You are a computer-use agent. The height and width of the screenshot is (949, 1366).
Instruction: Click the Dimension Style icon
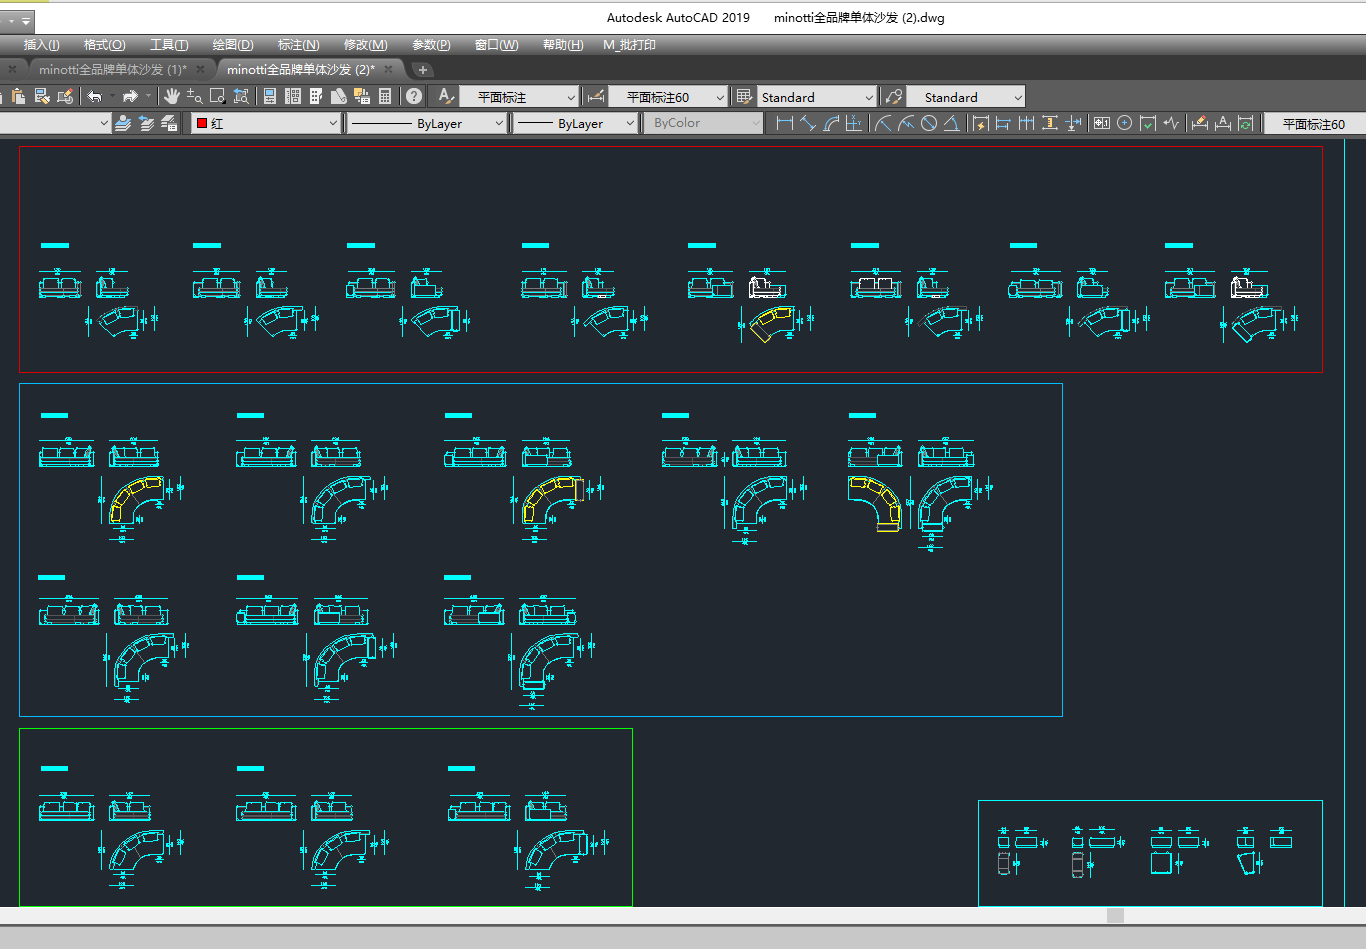596,96
